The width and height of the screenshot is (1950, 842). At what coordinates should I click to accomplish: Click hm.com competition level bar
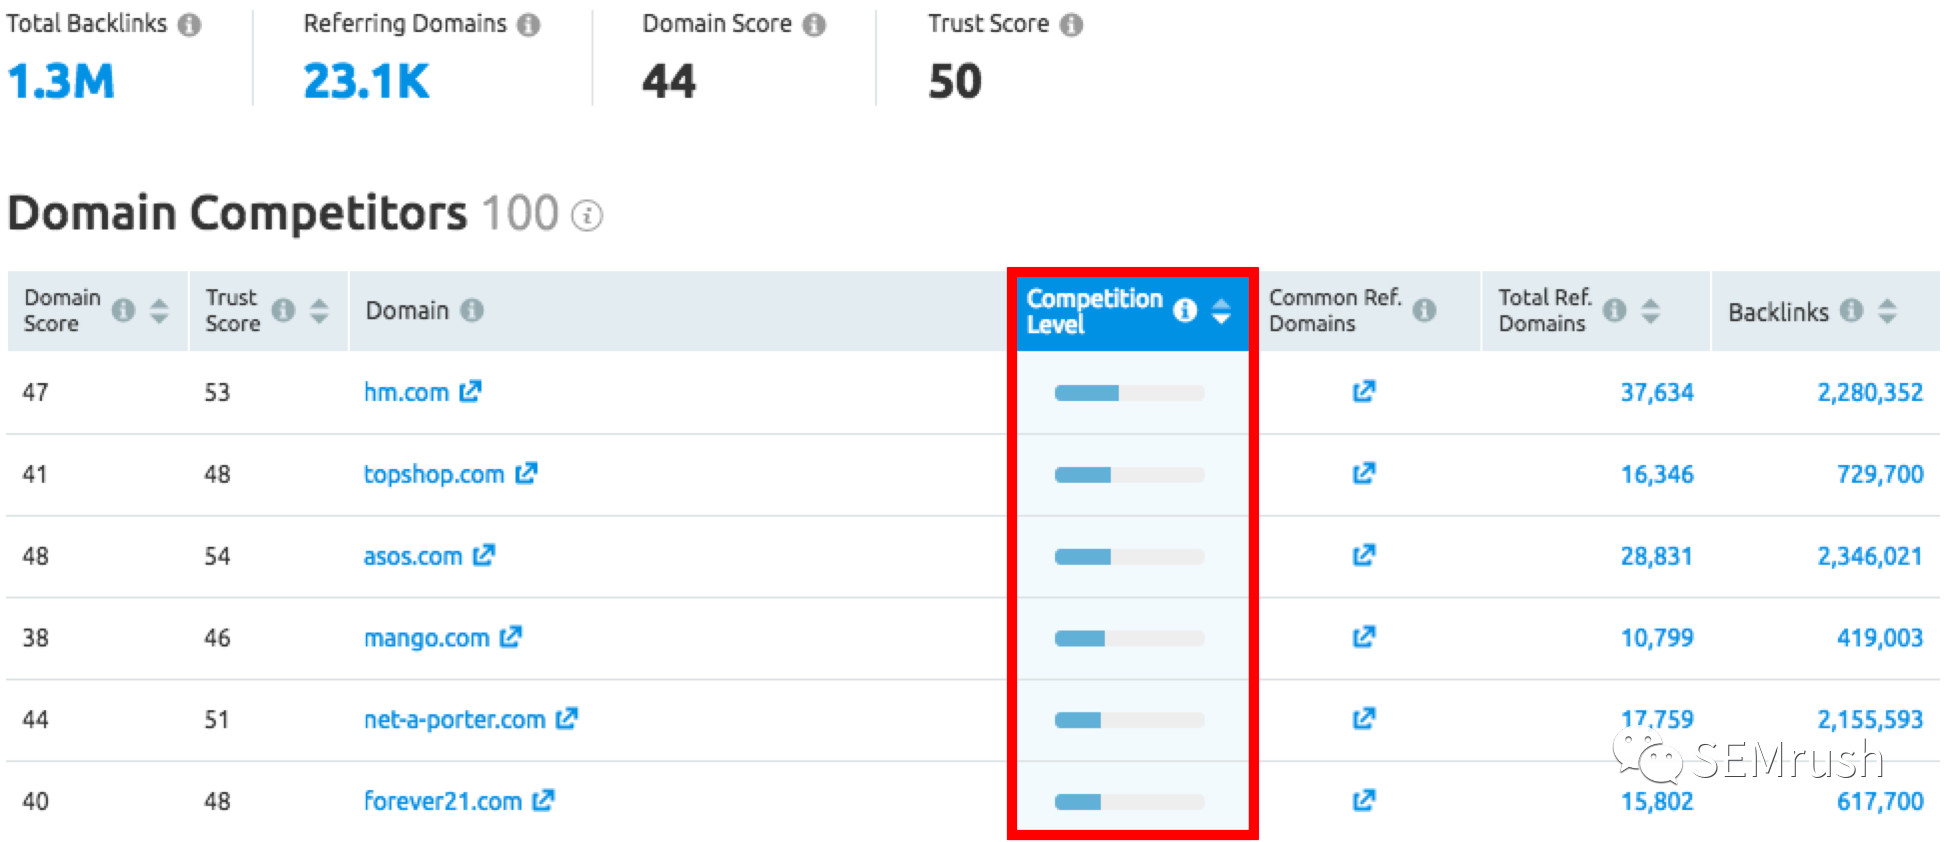coord(1129,393)
